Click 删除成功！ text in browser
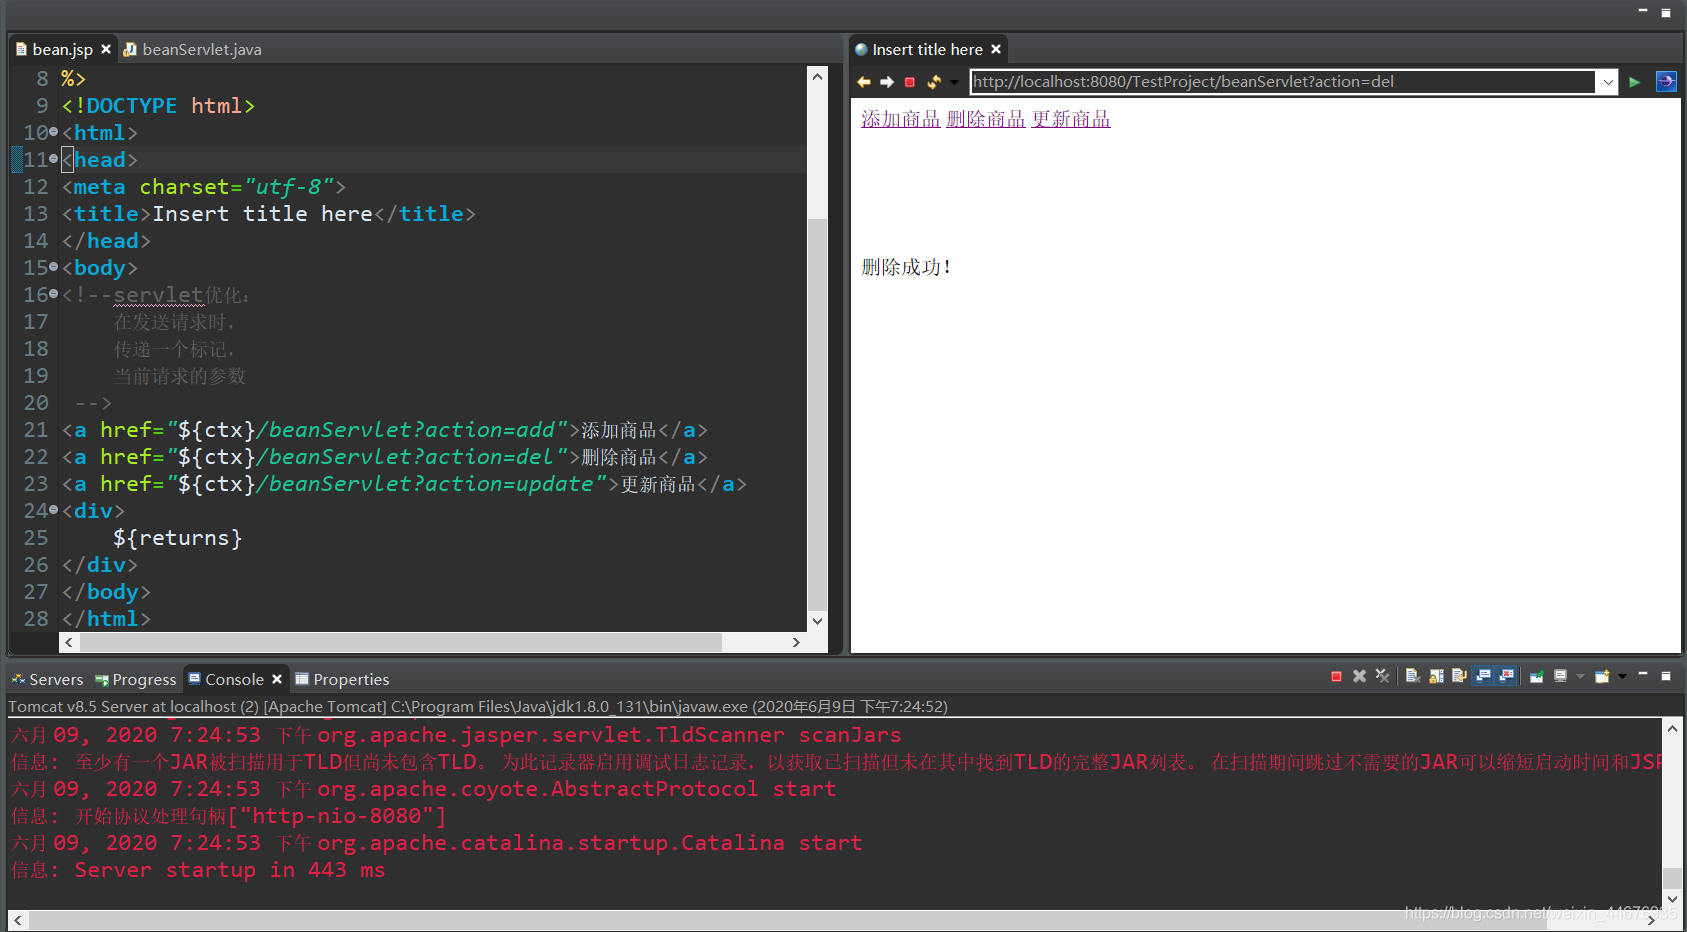Viewport: 1687px width, 932px height. coord(906,267)
